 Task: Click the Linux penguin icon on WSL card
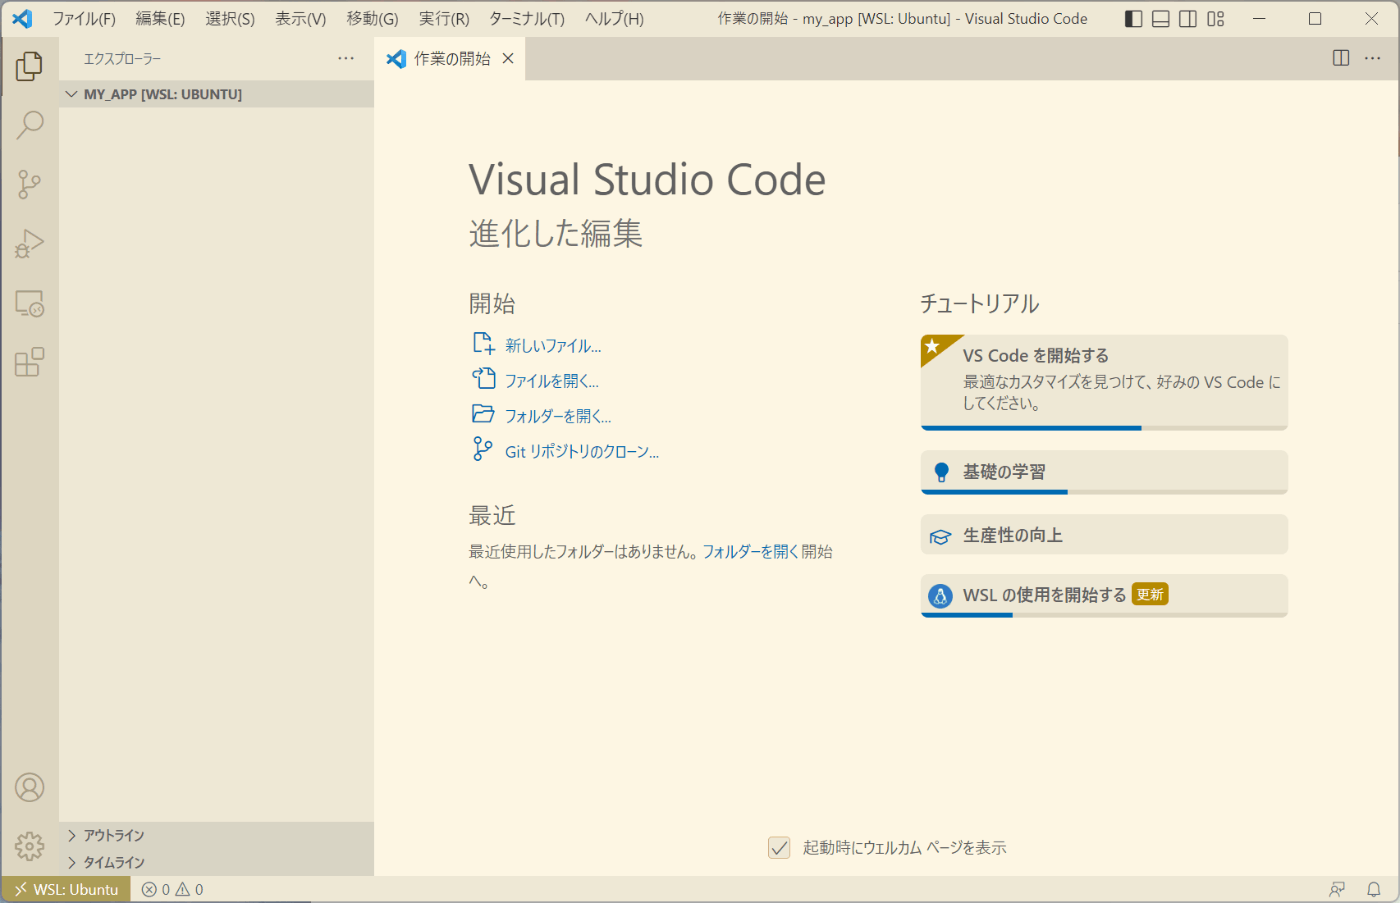click(x=940, y=596)
